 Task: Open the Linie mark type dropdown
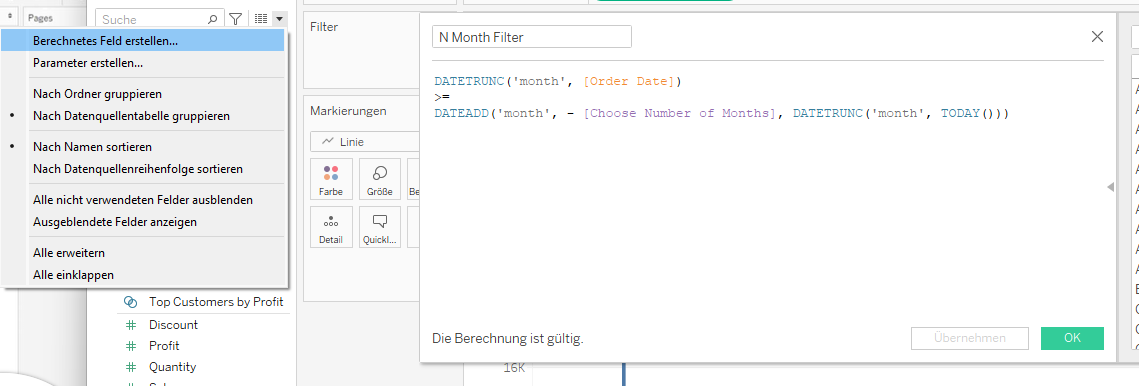[x=365, y=142]
